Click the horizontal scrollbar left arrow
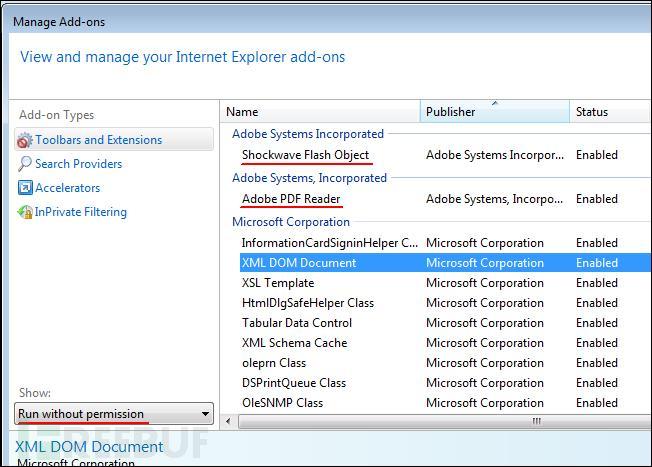The height and width of the screenshot is (467, 652). click(x=228, y=421)
